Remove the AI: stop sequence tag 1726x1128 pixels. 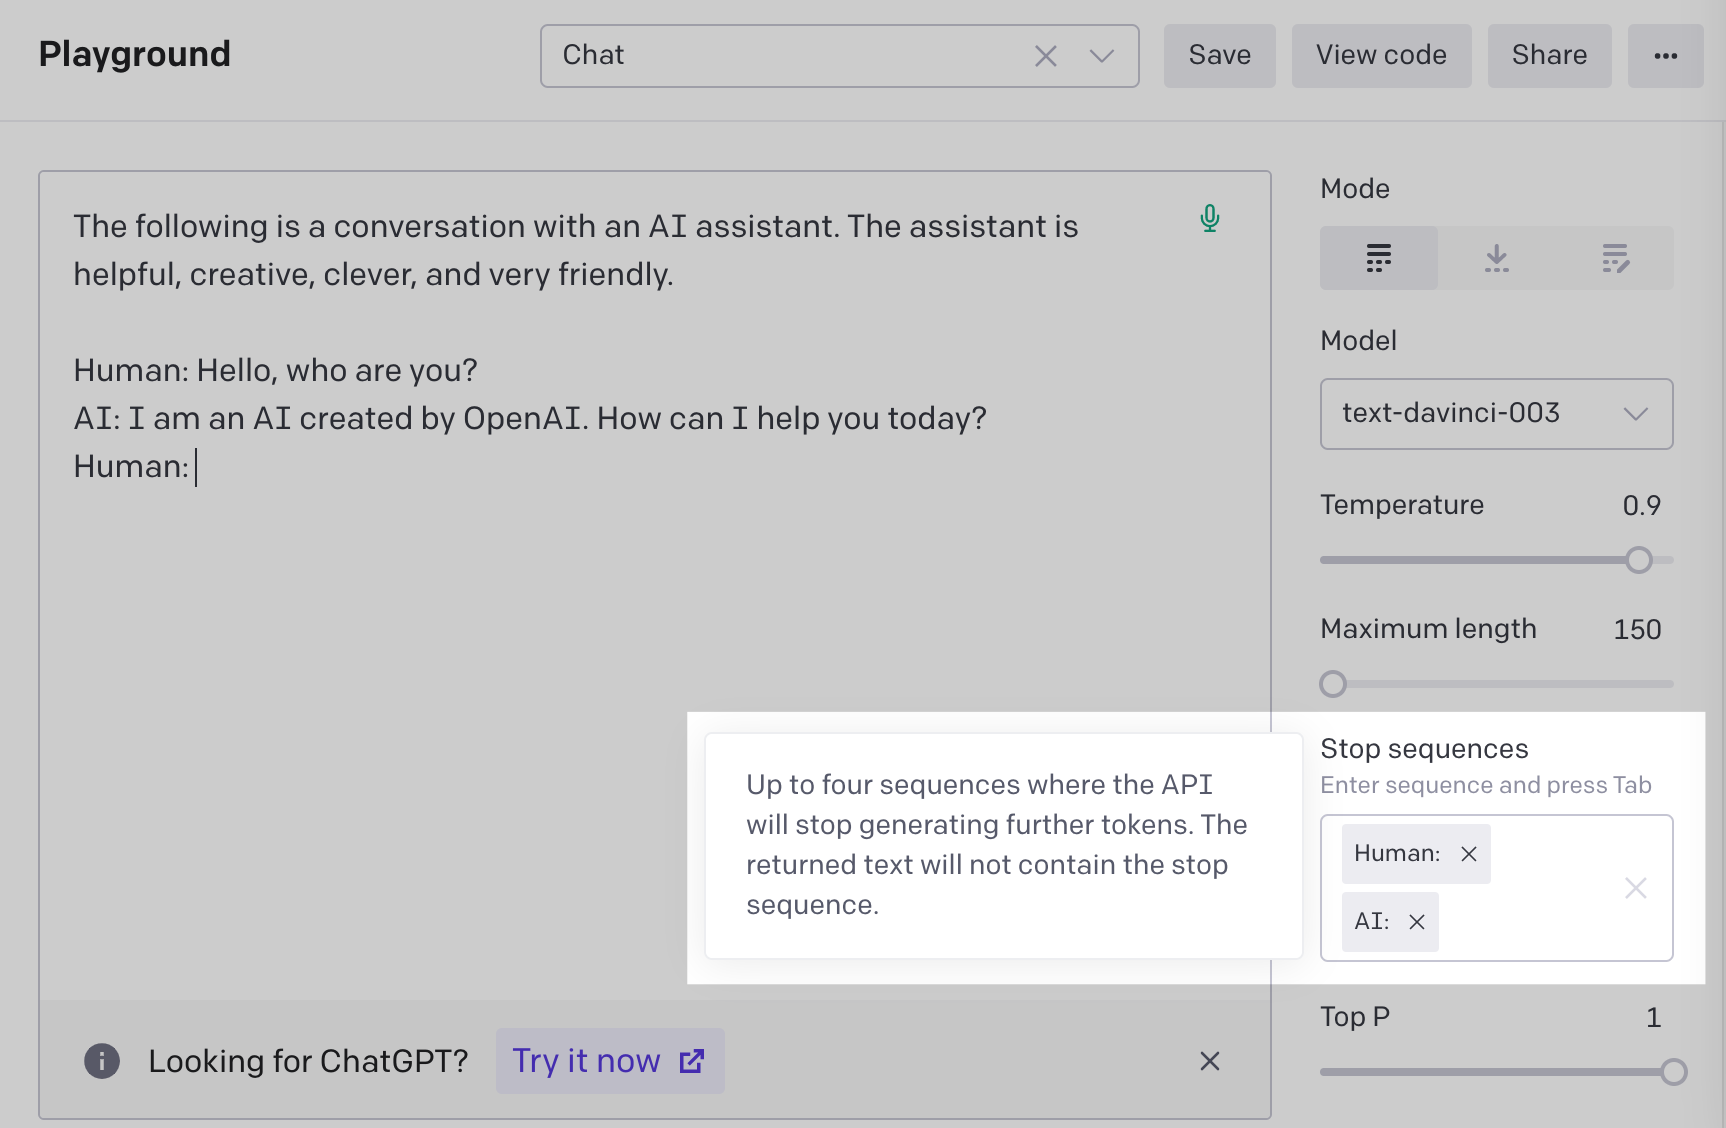point(1417,922)
